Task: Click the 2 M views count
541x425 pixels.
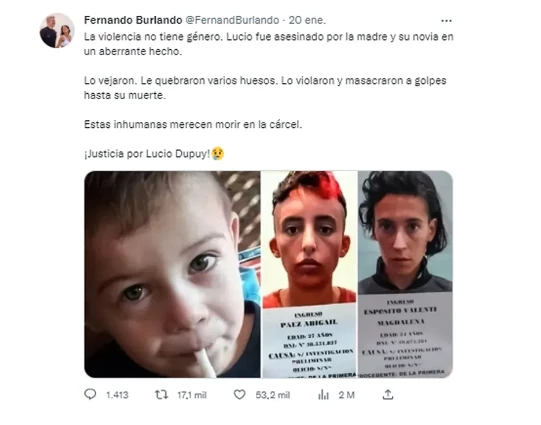Action: (x=346, y=395)
